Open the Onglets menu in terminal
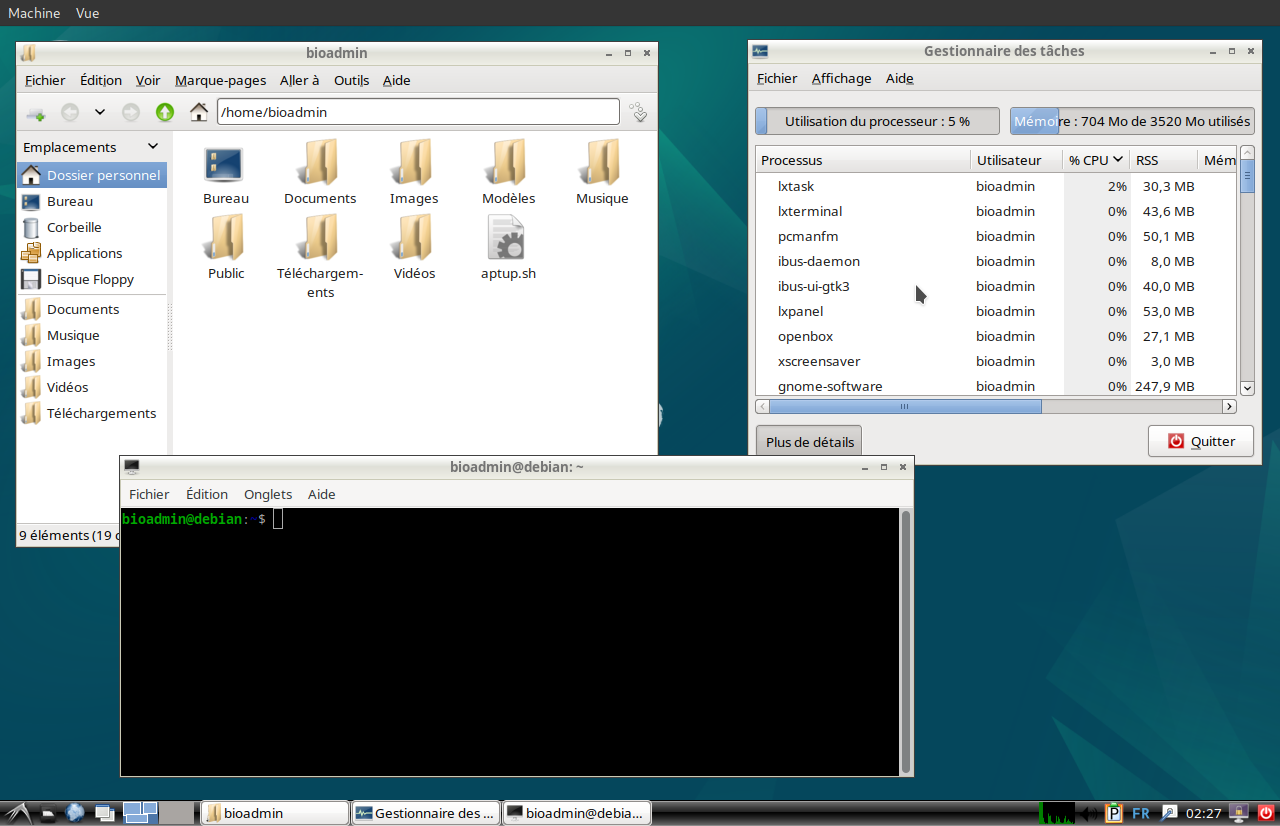Viewport: 1280px width, 826px height. point(268,494)
